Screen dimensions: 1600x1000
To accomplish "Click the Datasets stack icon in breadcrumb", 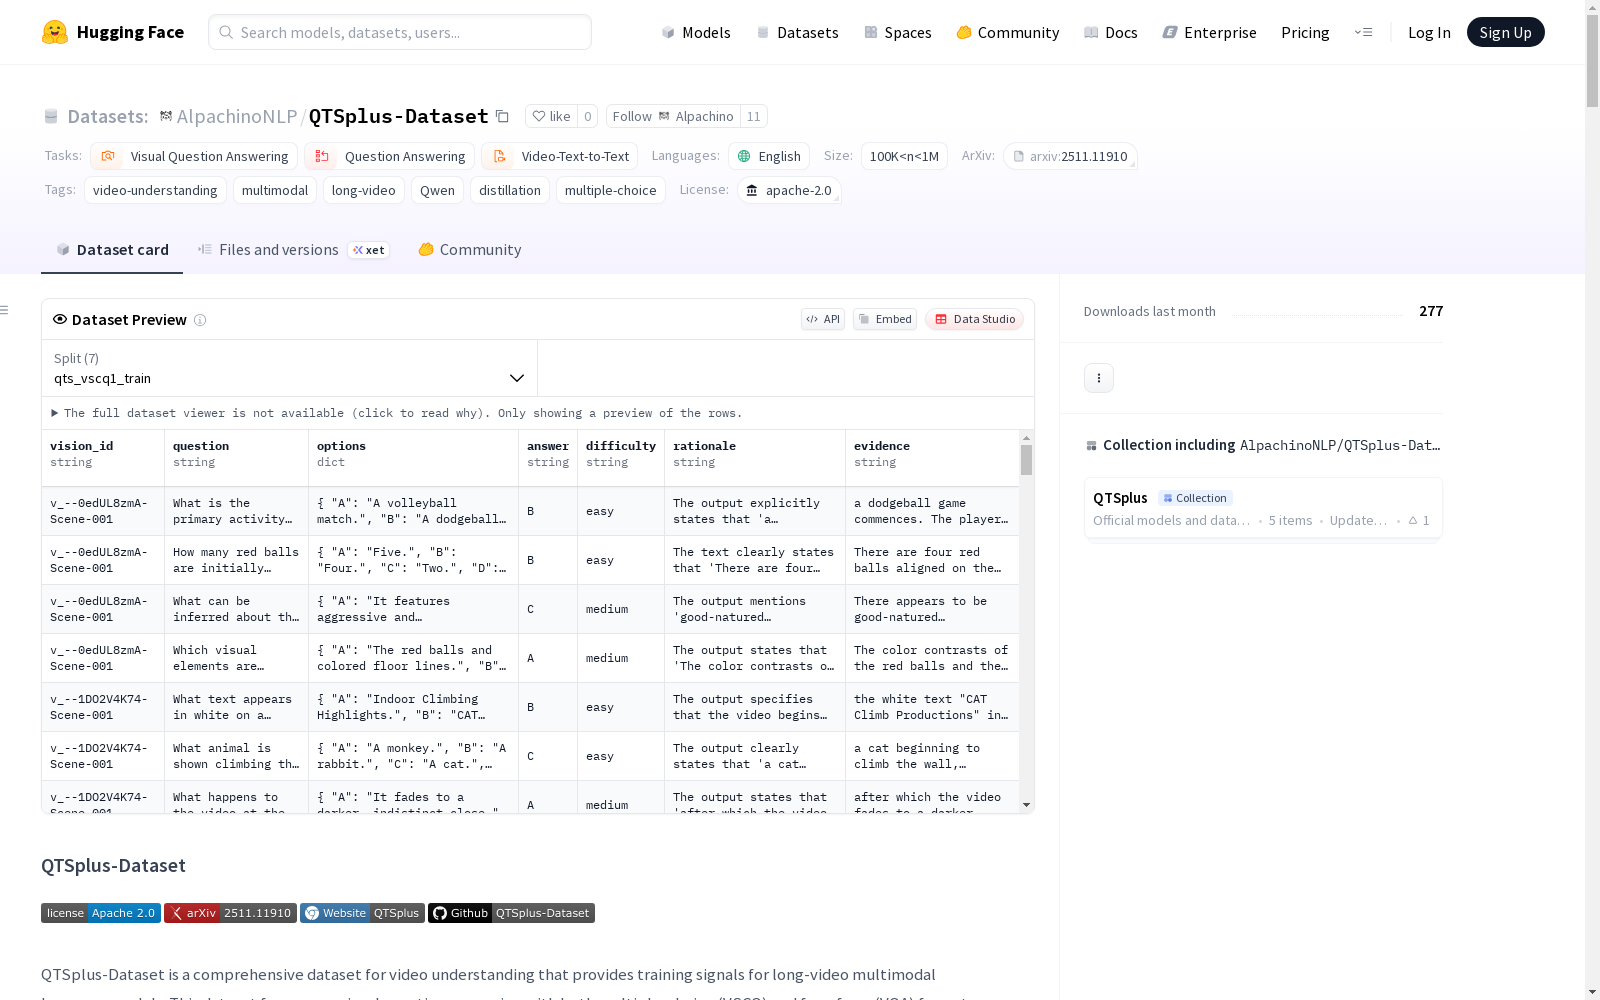I will point(51,117).
